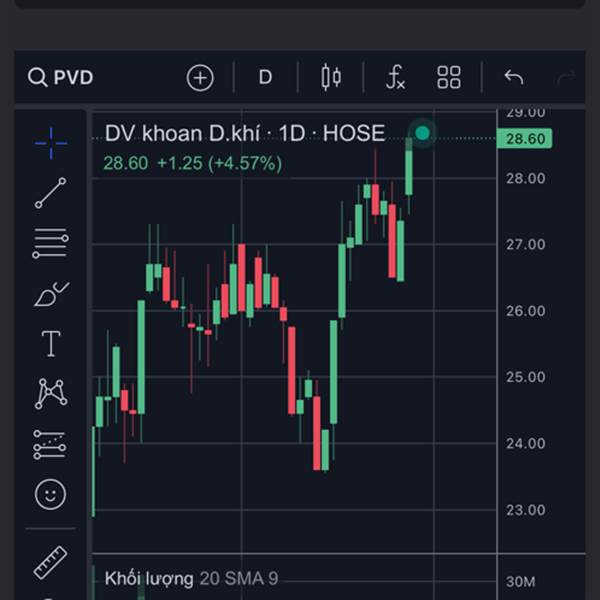Viewport: 600px width, 600px height.
Task: Open the XABCD pattern tool
Action: [x=51, y=394]
